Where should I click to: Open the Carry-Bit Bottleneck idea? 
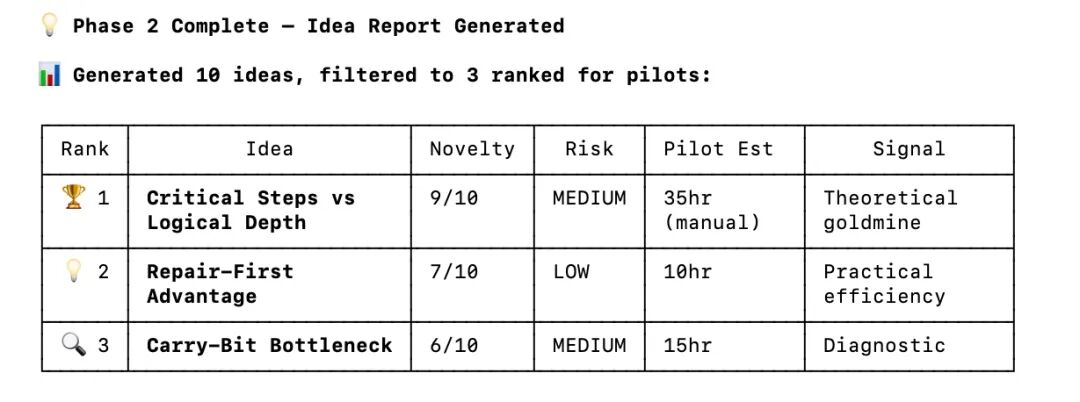(x=269, y=346)
